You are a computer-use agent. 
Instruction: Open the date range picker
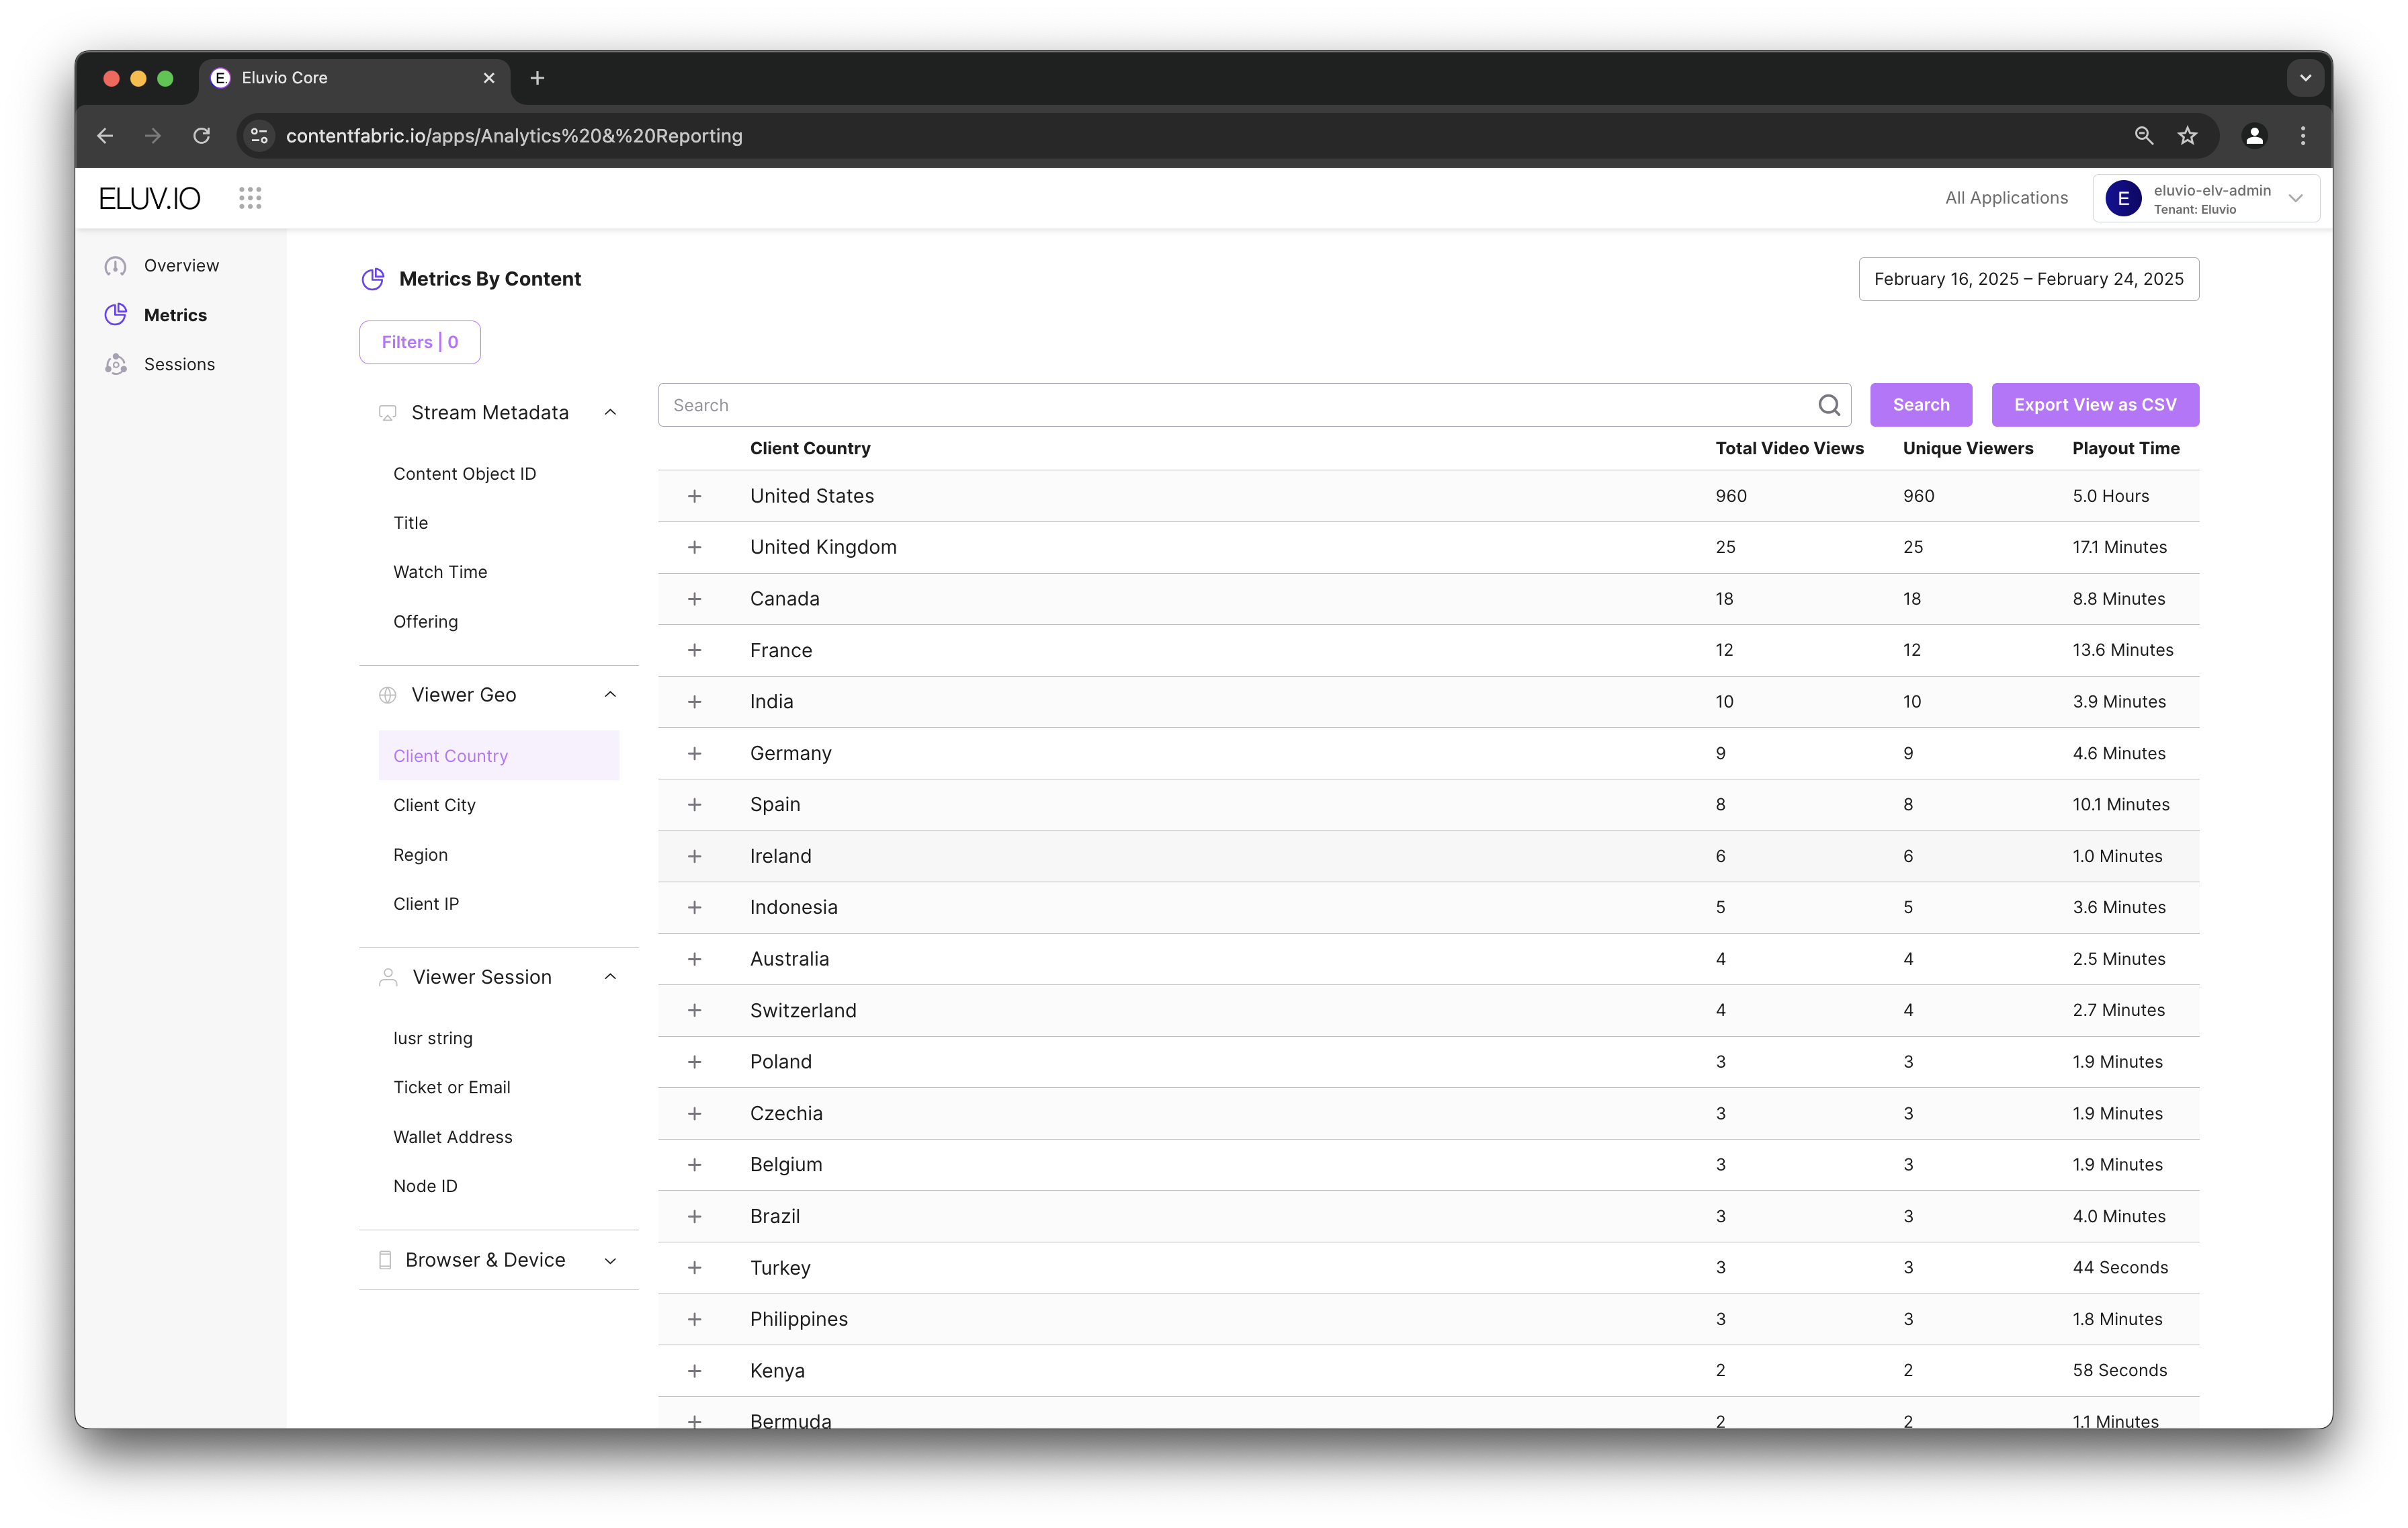click(2028, 279)
